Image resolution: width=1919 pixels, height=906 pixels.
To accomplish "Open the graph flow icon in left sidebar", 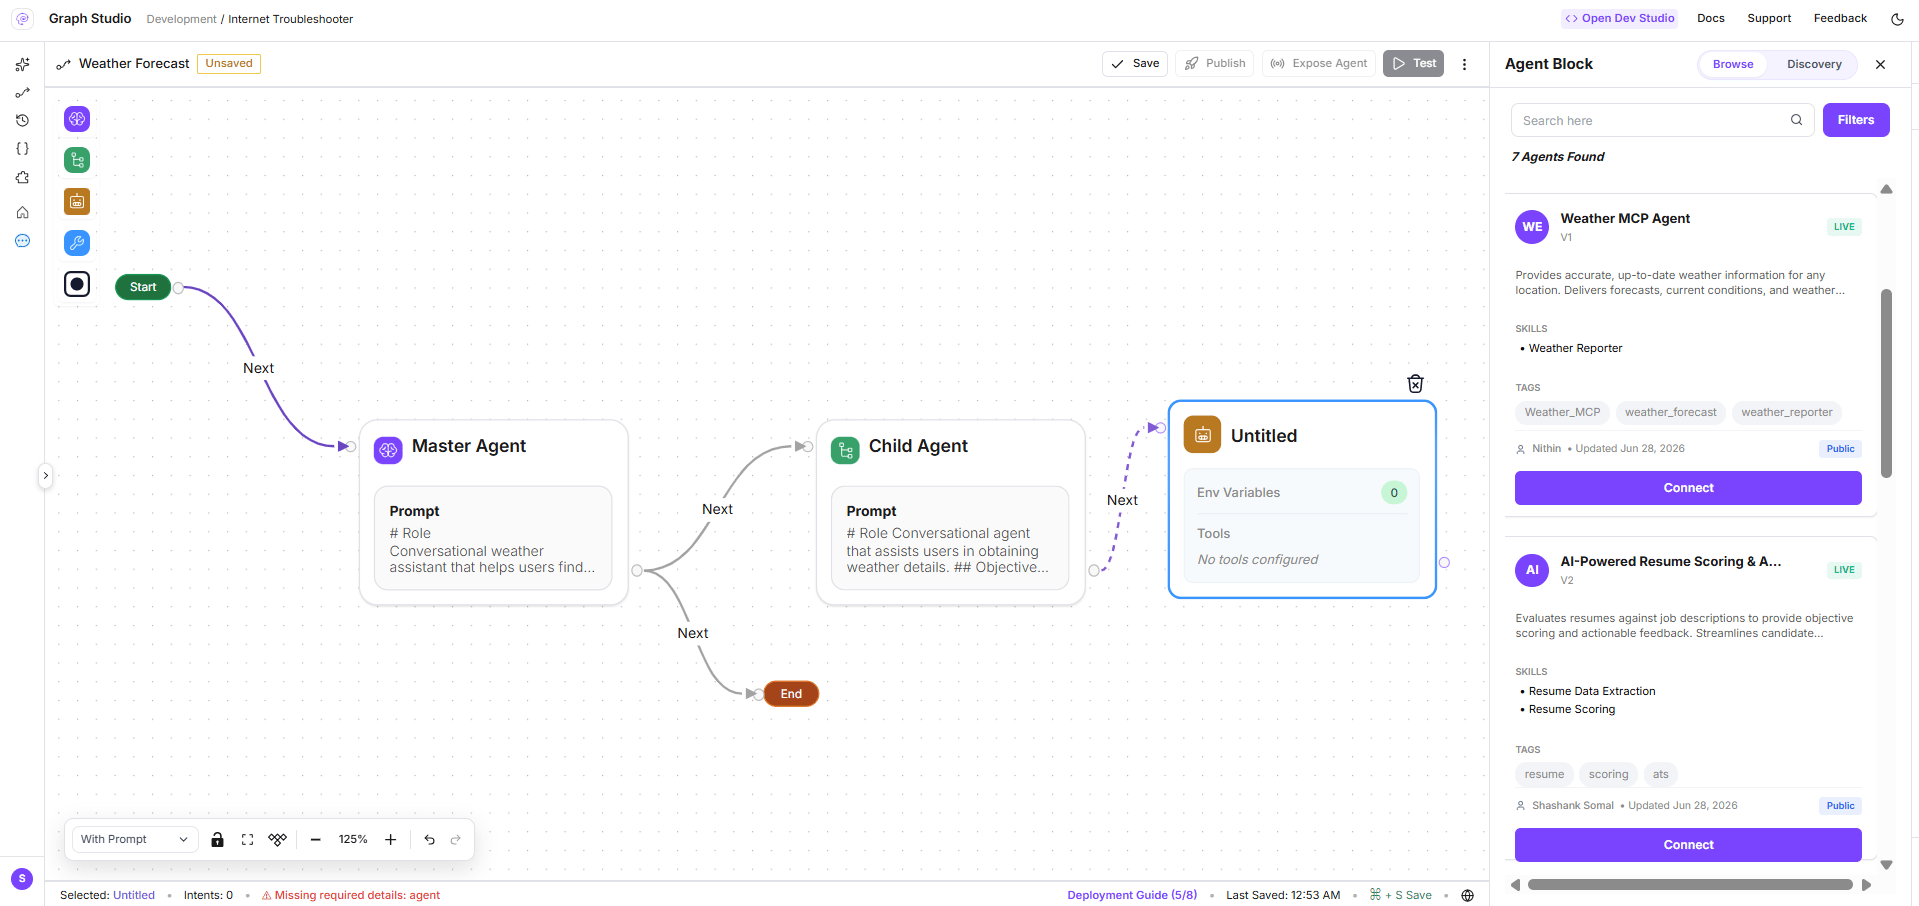I will tap(22, 93).
